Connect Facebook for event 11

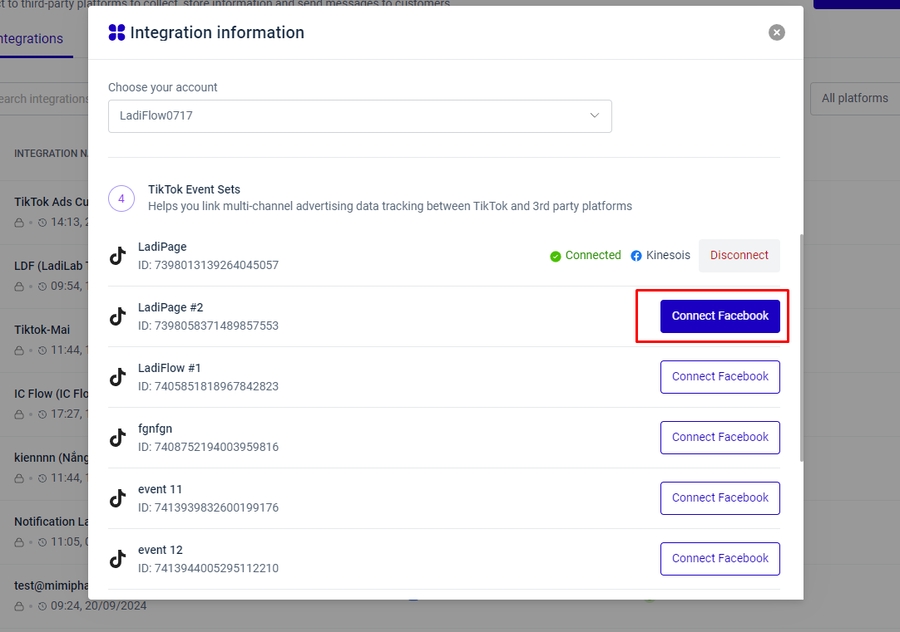pyautogui.click(x=720, y=498)
